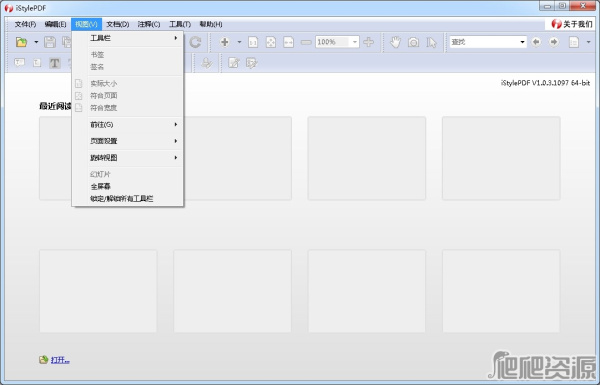Click the page layout icon at toolbar end
Screen dimensions: 600x385
(x=574, y=42)
